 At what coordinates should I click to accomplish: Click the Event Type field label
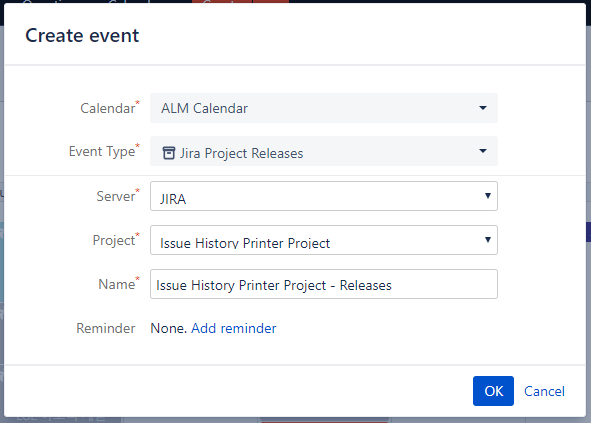click(x=104, y=151)
